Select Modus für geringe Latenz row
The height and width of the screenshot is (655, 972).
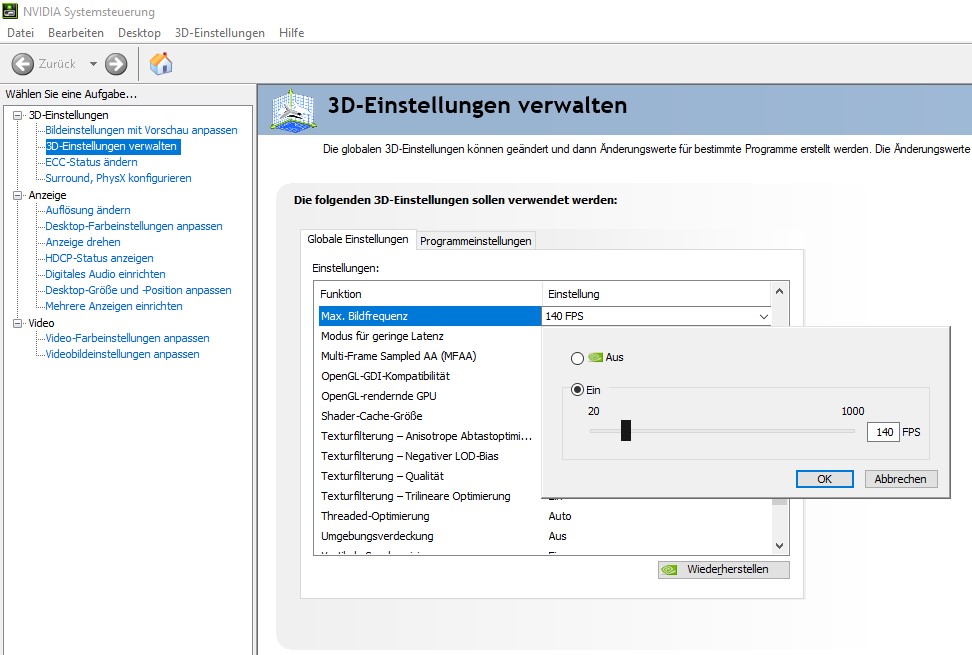point(430,336)
